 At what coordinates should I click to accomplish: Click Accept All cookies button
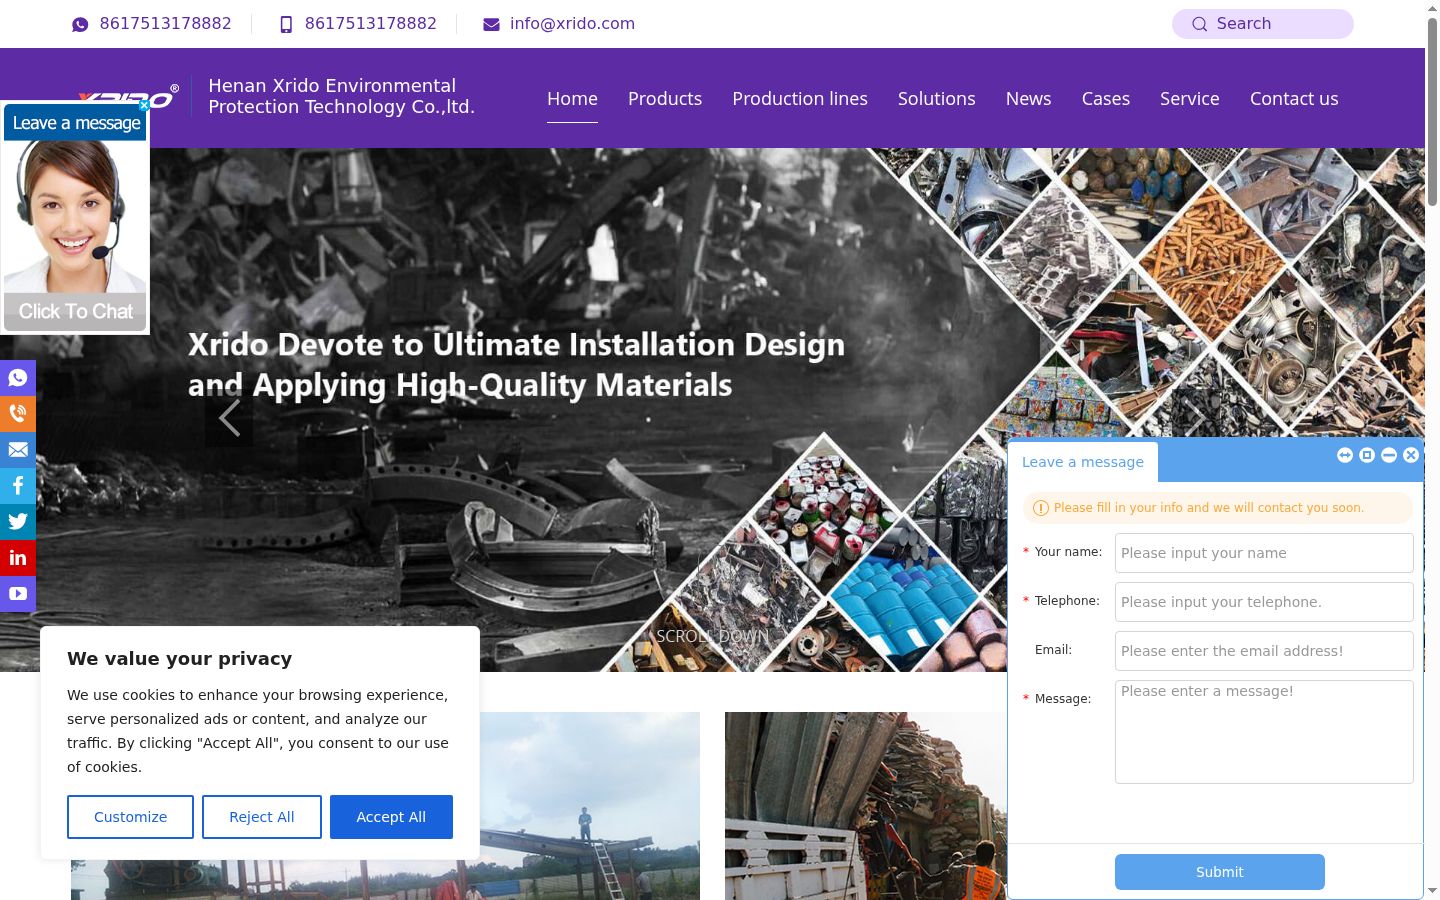point(391,817)
